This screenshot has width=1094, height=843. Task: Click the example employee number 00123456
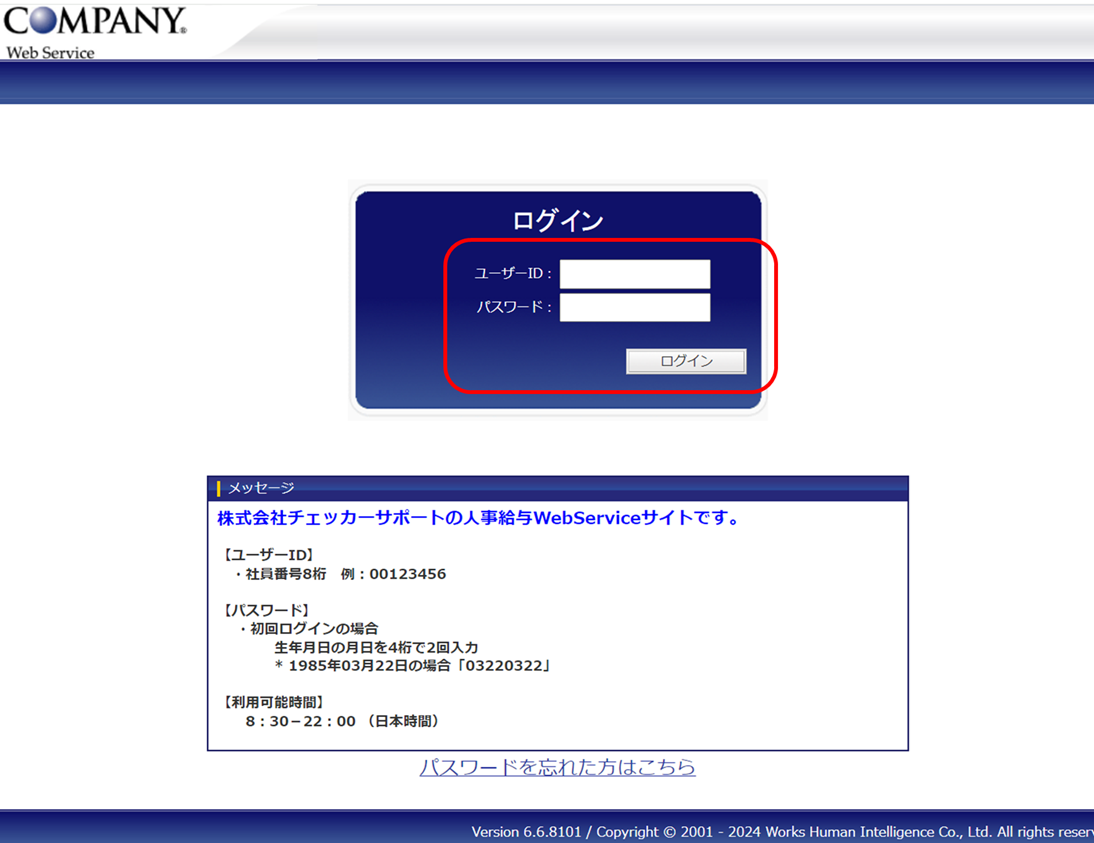click(407, 574)
